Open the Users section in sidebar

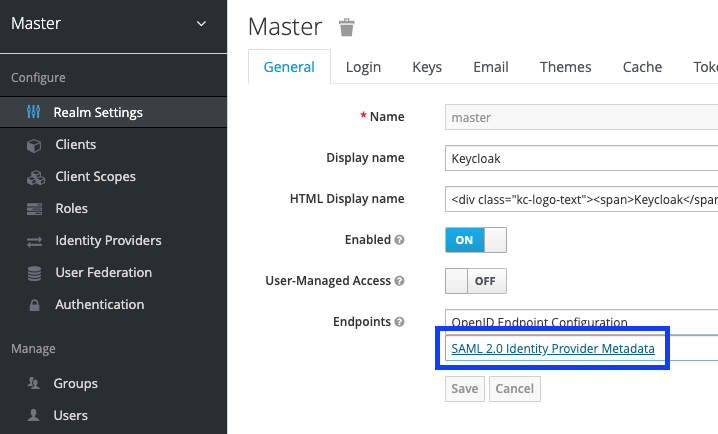coord(71,415)
